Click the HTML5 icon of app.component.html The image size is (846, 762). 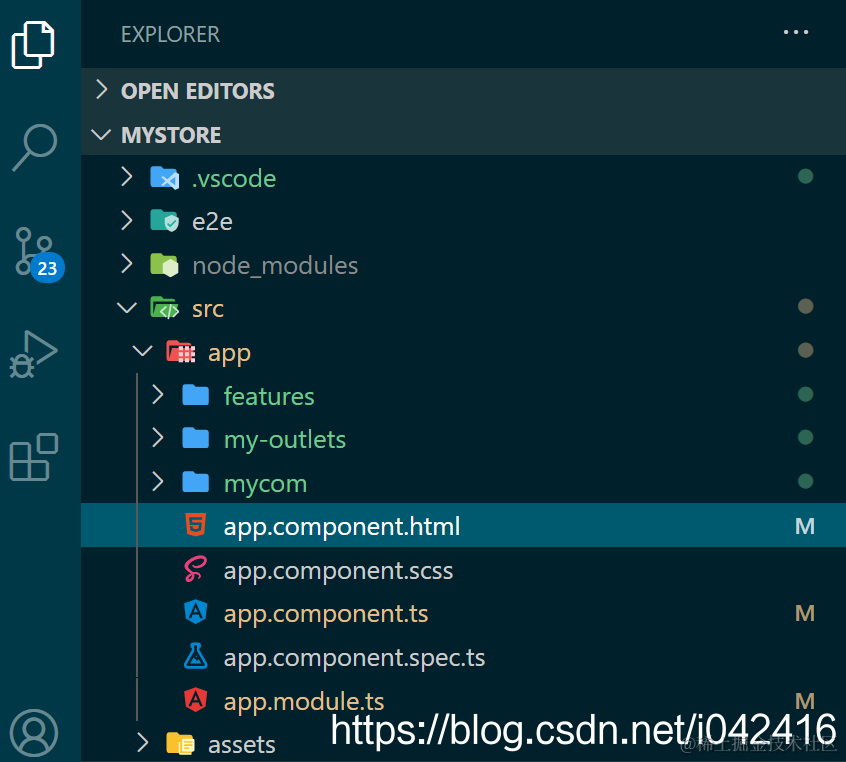point(195,526)
